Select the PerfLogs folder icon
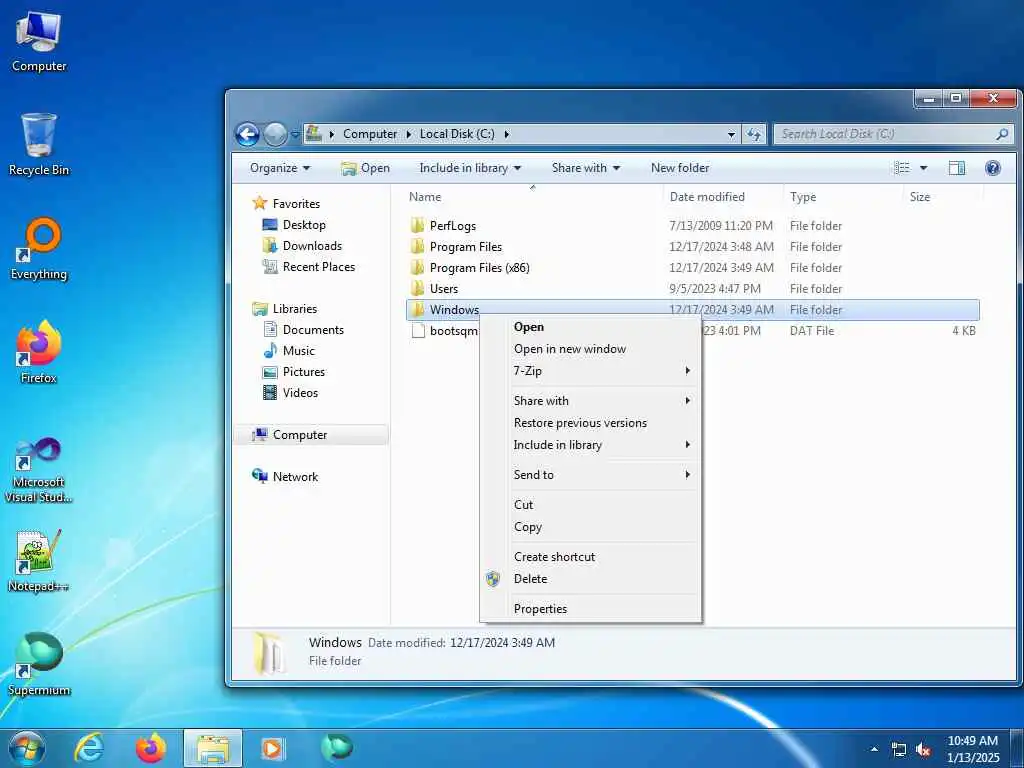1024x768 pixels. point(418,226)
